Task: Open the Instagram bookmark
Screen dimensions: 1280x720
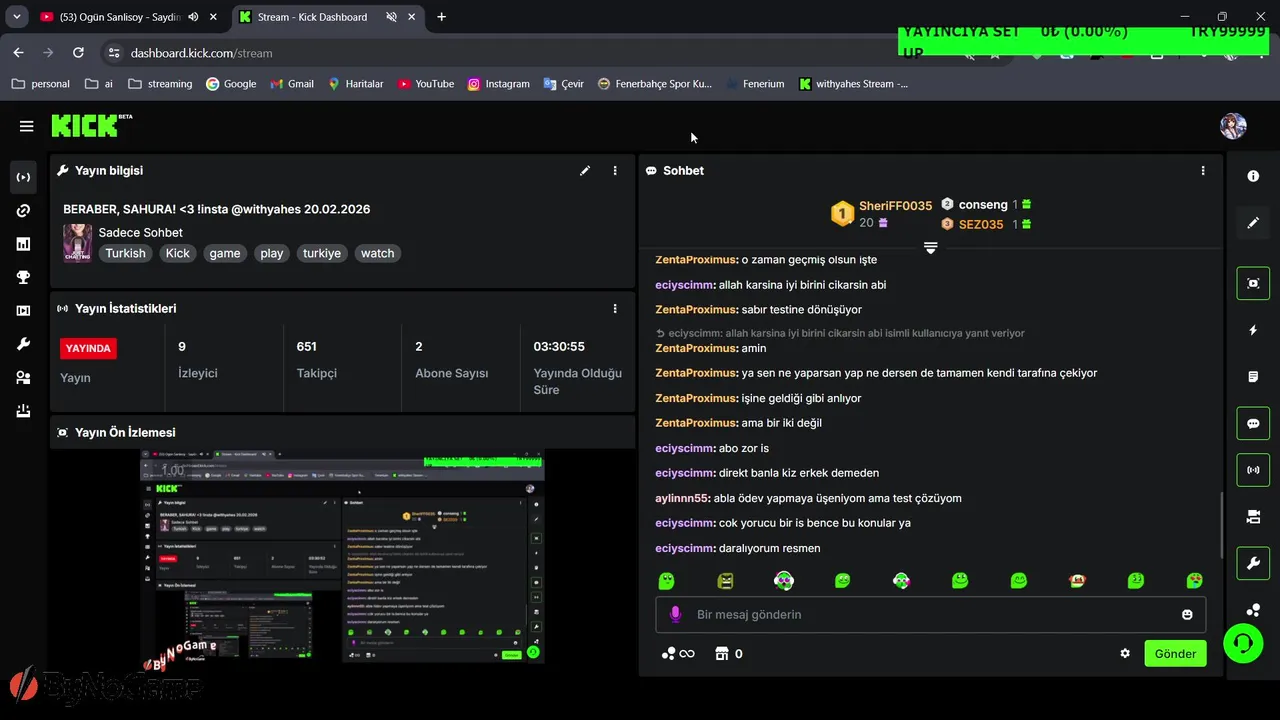Action: pyautogui.click(x=498, y=84)
